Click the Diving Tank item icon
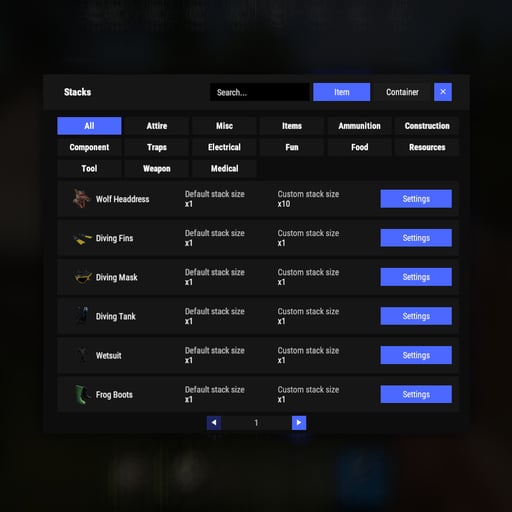 82,315
